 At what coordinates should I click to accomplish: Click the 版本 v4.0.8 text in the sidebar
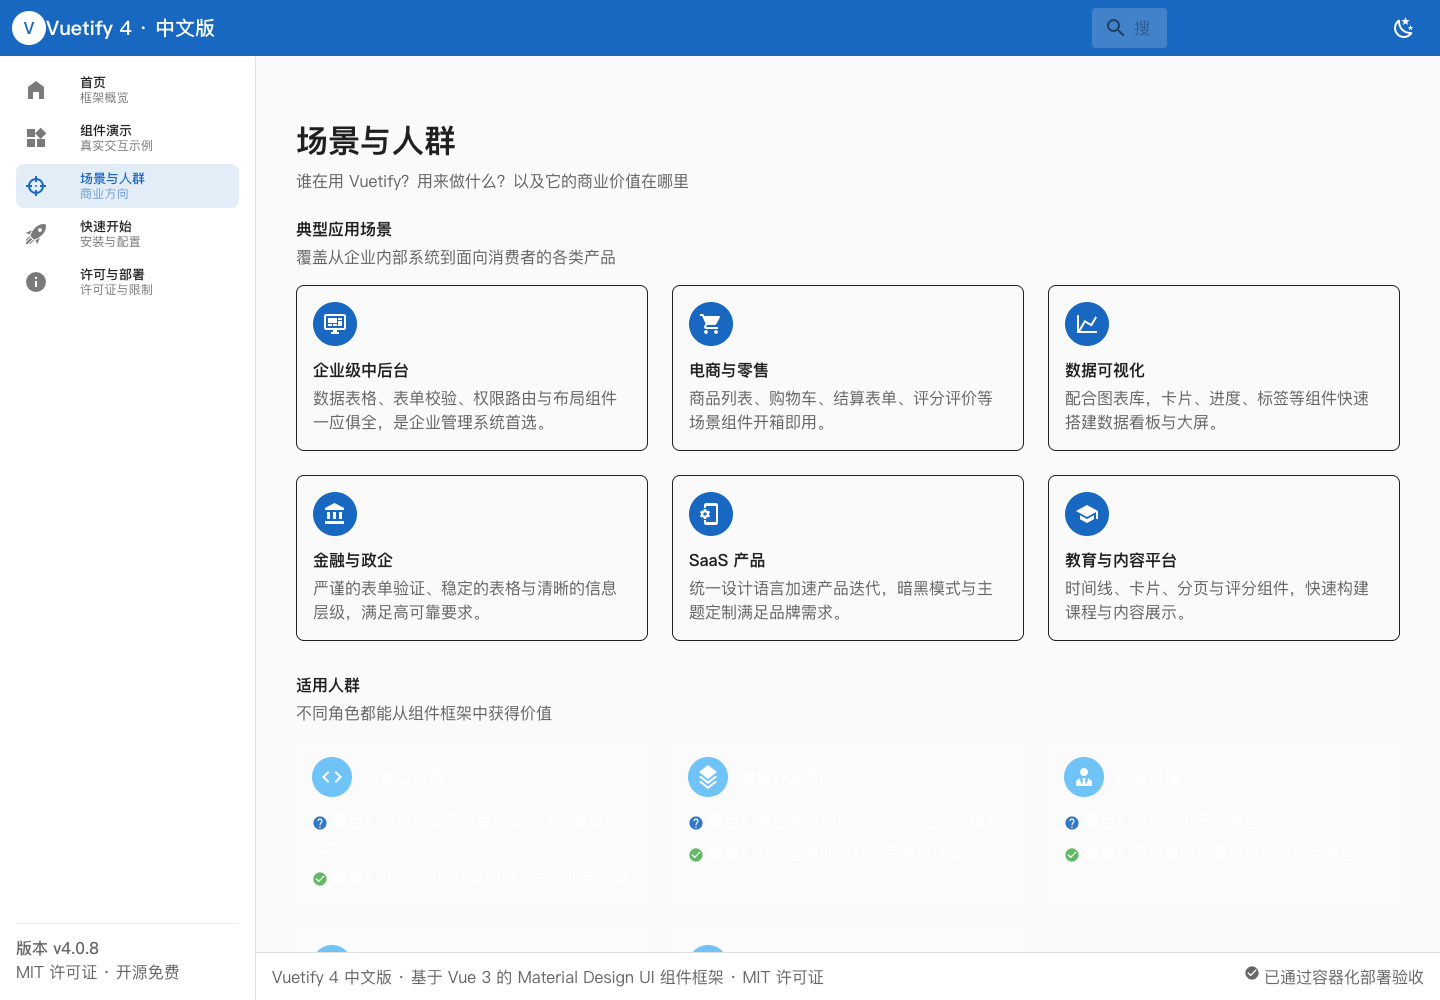[x=57, y=948]
